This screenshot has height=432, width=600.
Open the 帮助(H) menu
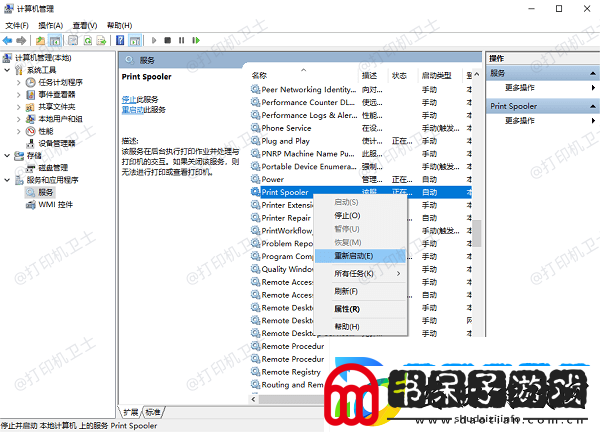[x=119, y=26]
